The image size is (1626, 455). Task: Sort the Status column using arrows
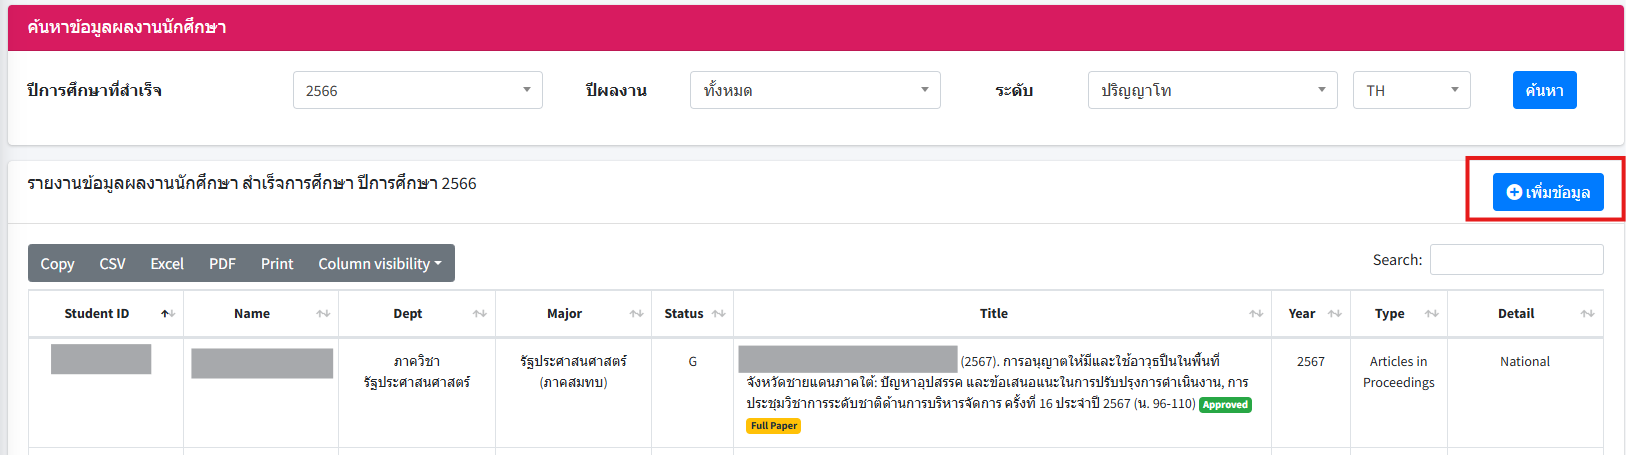(x=718, y=314)
